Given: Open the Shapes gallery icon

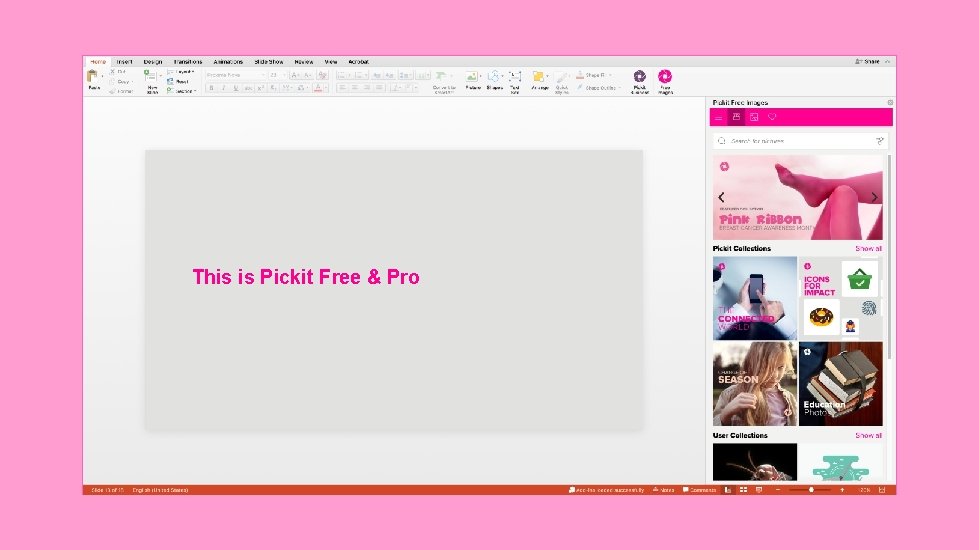Looking at the screenshot, I should [494, 77].
